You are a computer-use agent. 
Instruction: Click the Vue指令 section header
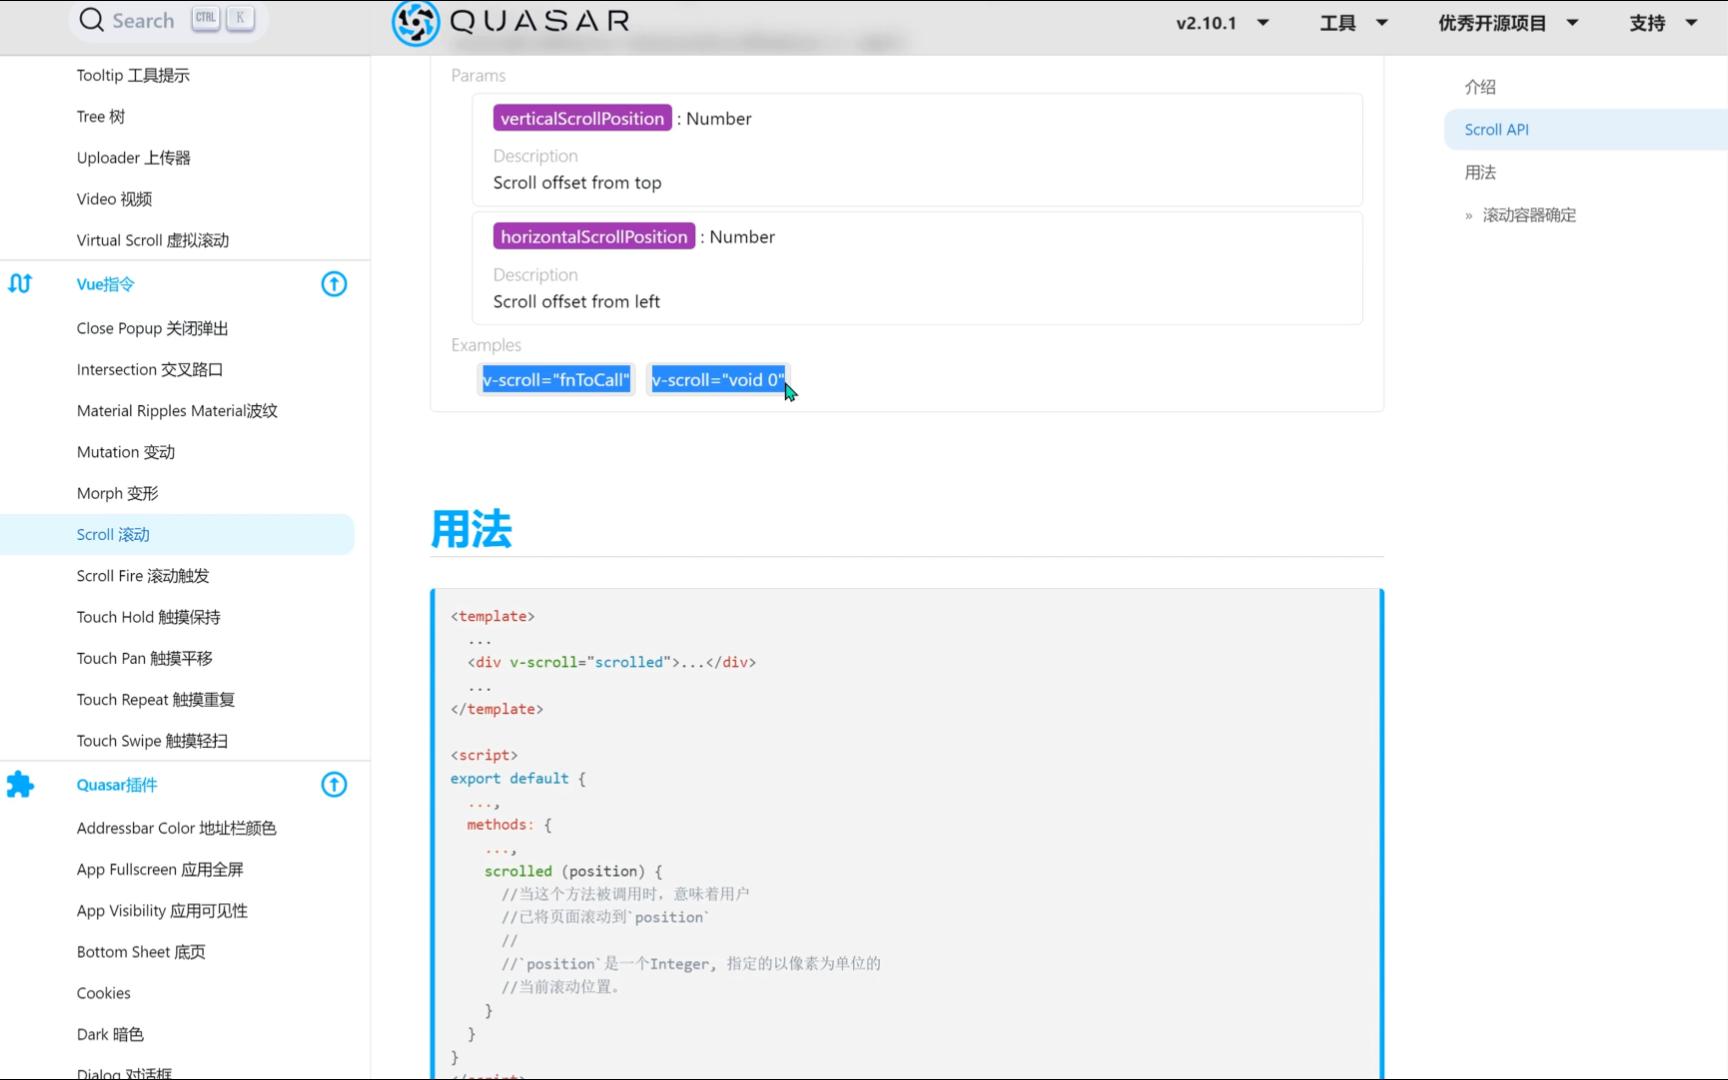pos(105,284)
